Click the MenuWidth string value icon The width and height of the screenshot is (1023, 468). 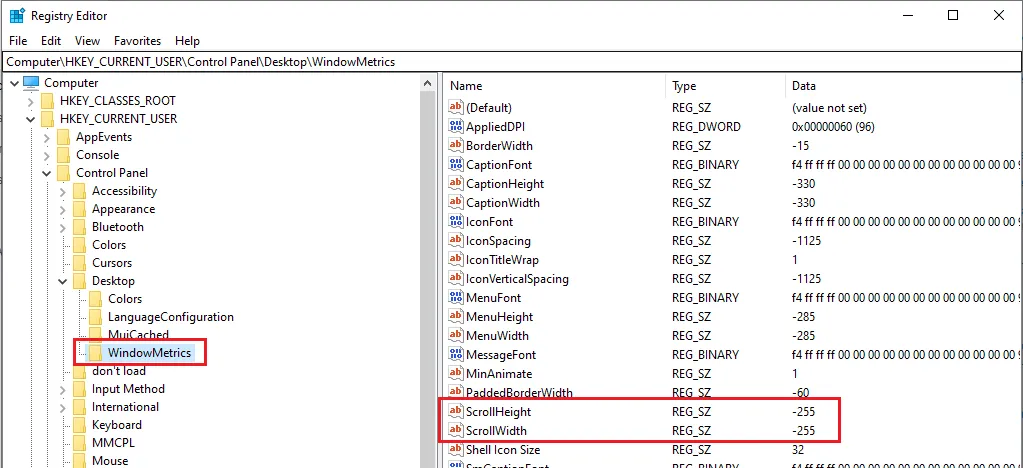coord(455,335)
